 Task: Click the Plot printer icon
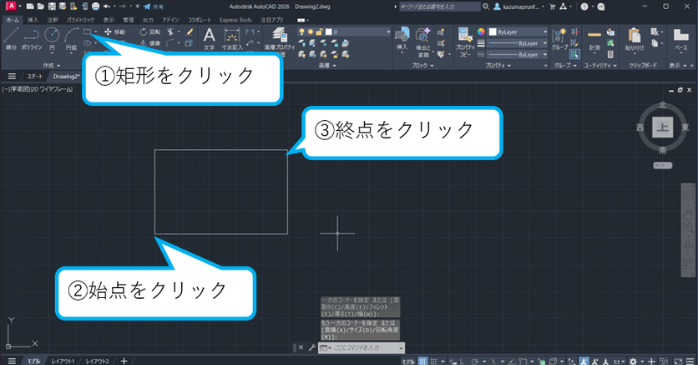pyautogui.click(x=95, y=6)
